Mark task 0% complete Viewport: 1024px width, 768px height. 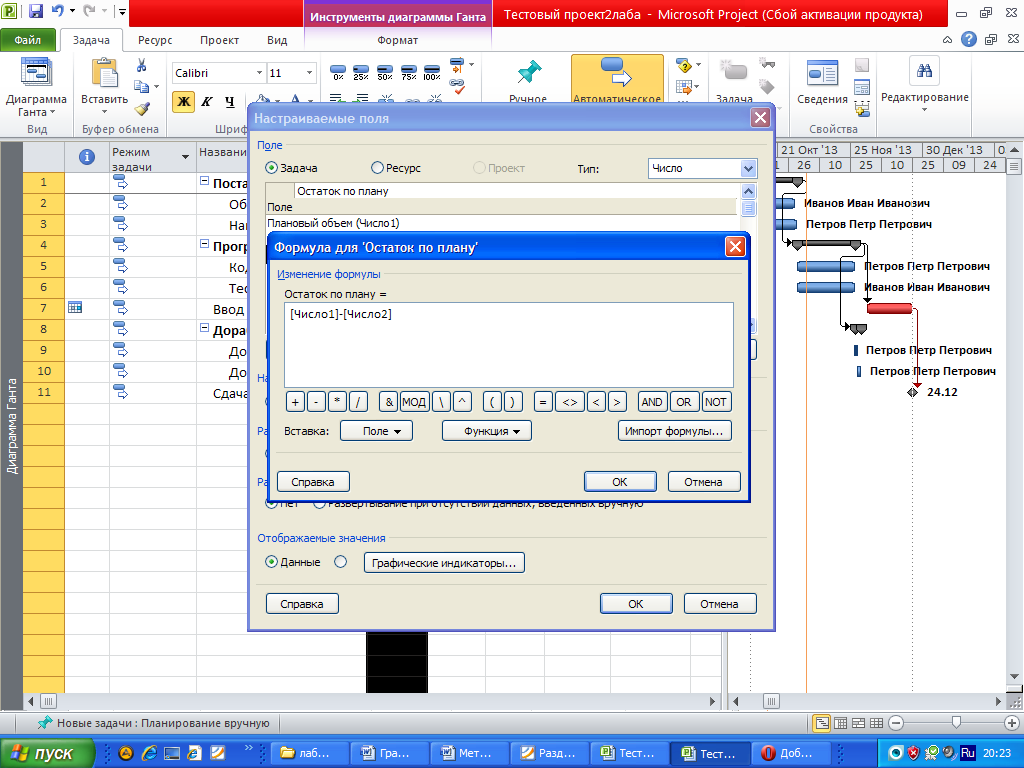tap(338, 72)
